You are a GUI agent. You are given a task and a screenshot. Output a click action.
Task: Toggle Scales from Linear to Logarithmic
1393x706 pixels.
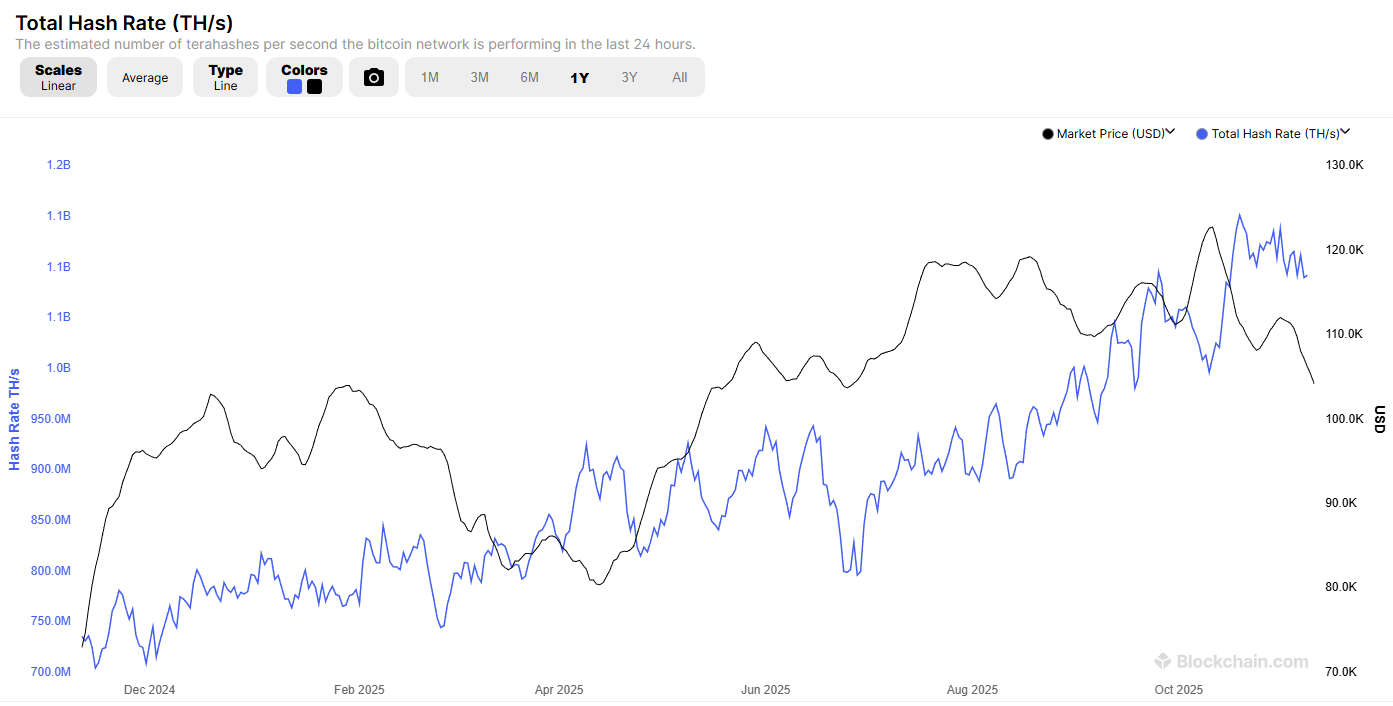coord(58,77)
